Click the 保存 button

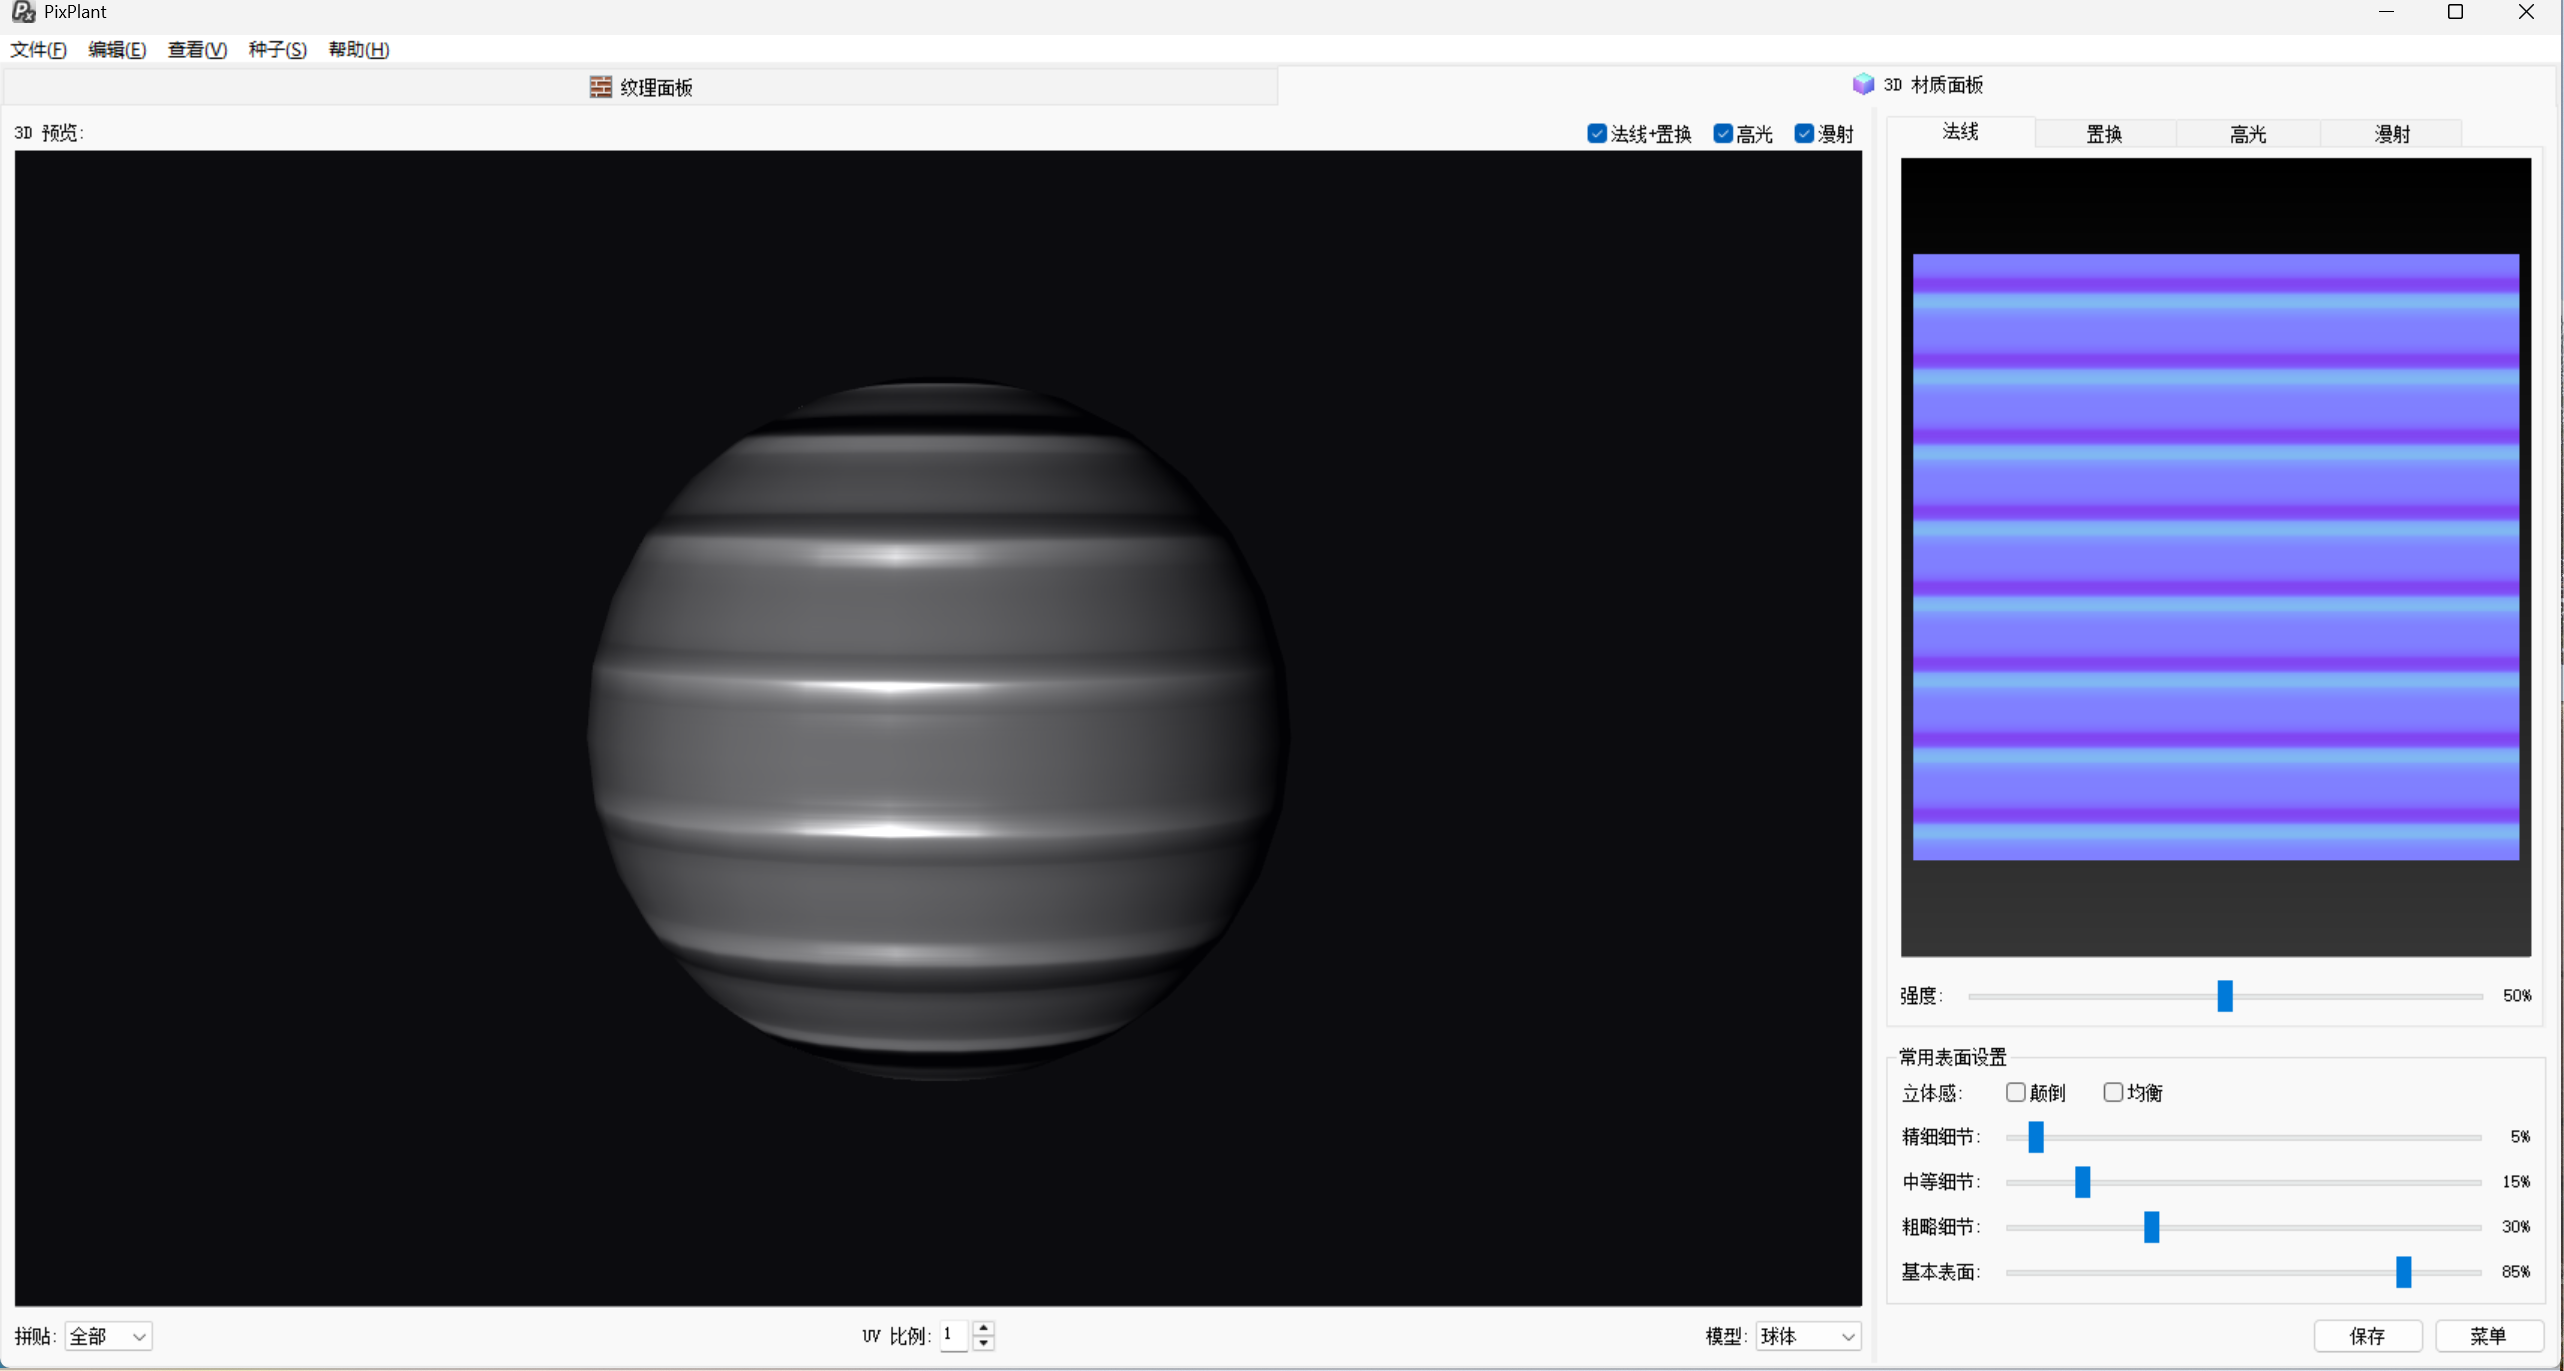click(x=2367, y=1336)
